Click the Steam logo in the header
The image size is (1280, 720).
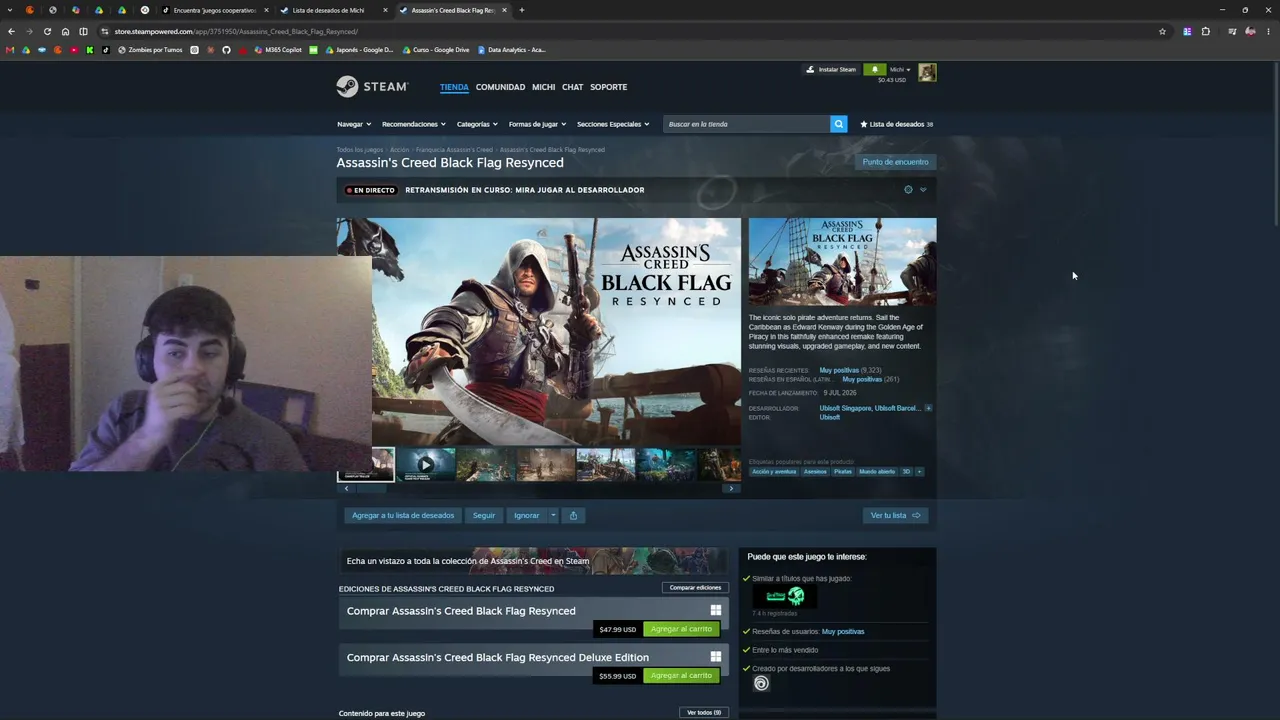(x=372, y=87)
